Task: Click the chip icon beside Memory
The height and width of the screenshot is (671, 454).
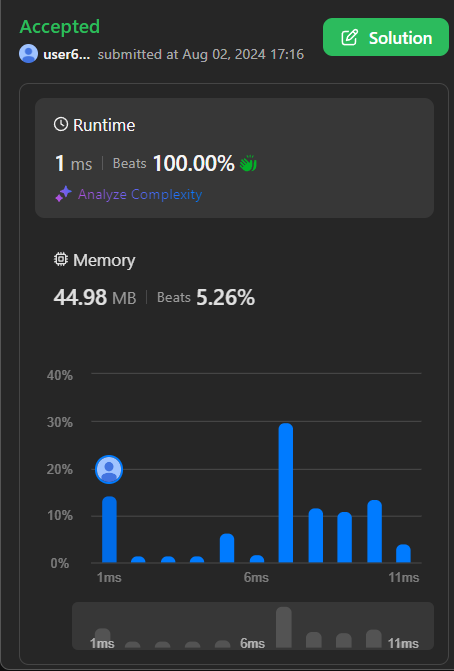Action: tap(61, 259)
